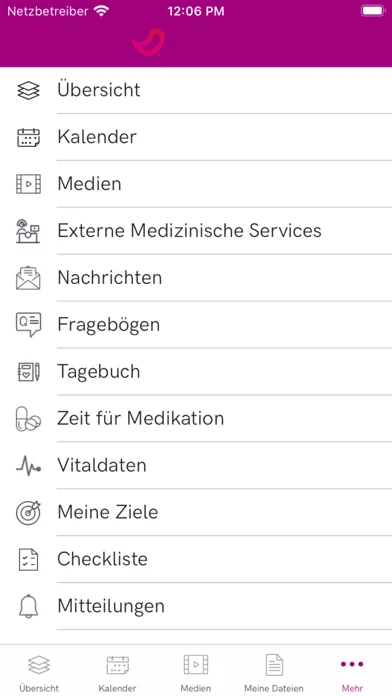The image size is (392, 696).
Task: Tap the heartbeat pulse icon beside Vitaldaten
Action: [28, 466]
